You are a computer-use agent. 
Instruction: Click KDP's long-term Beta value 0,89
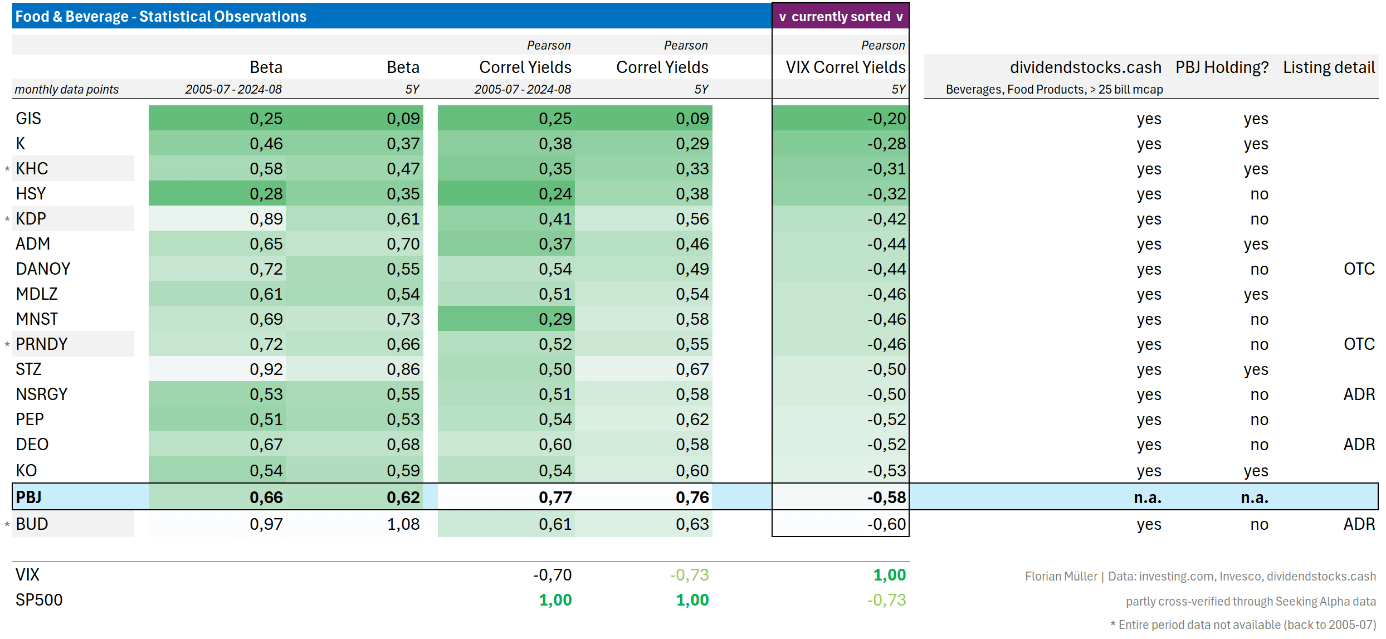(266, 219)
